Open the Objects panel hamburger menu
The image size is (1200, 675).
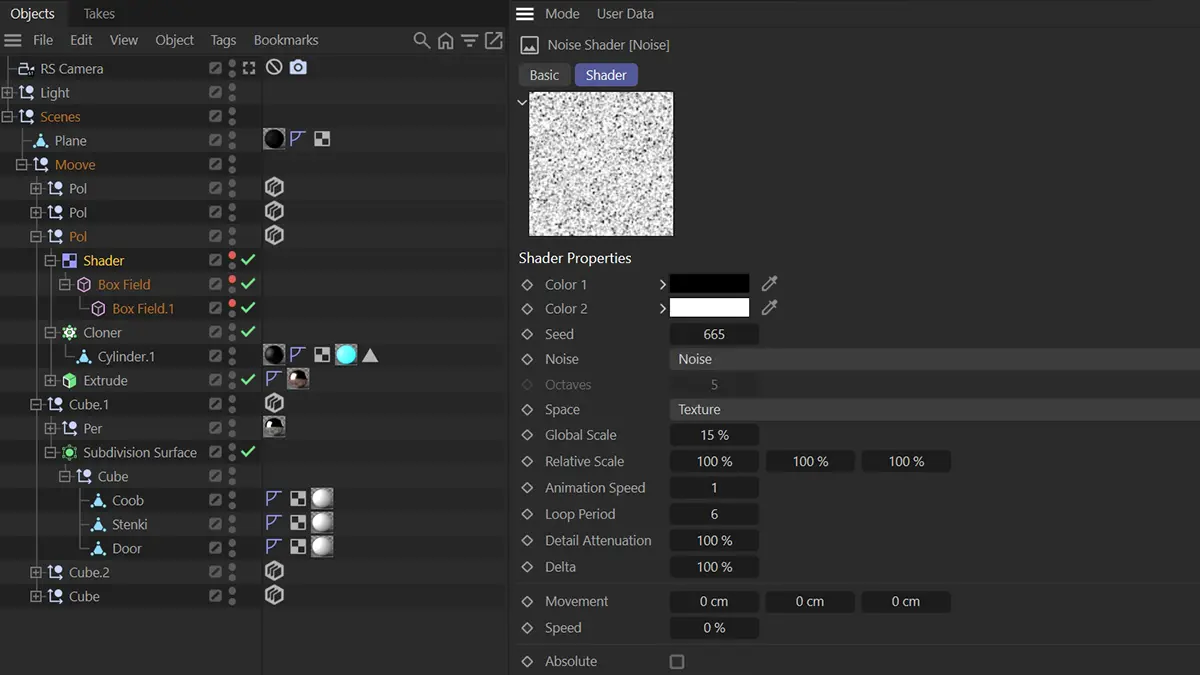coord(13,41)
